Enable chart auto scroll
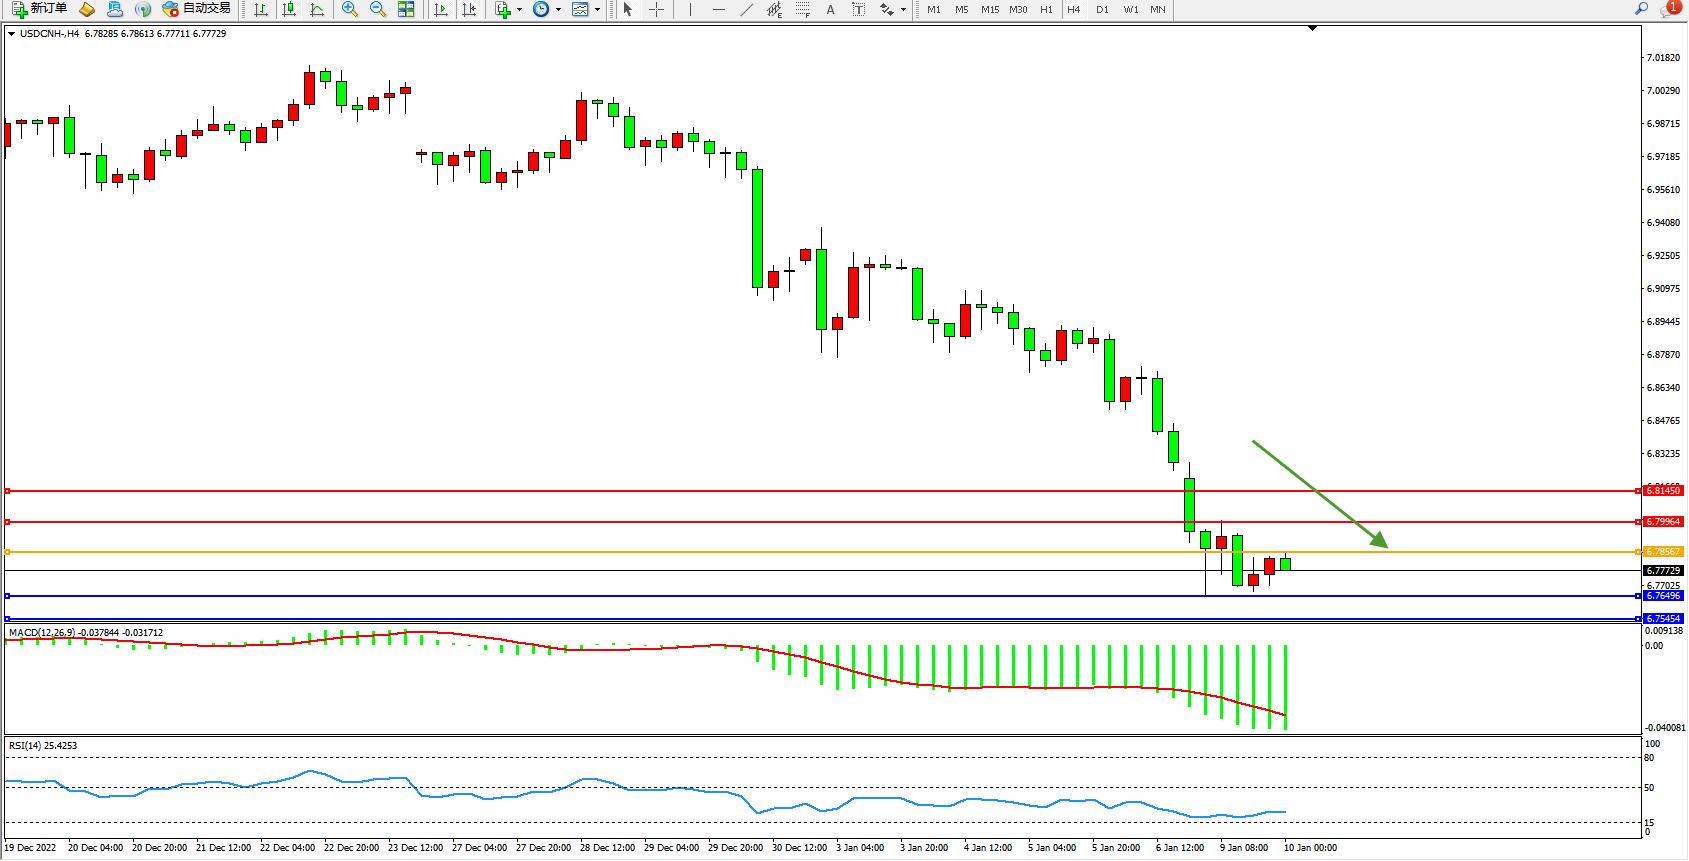1689x861 pixels. click(441, 9)
